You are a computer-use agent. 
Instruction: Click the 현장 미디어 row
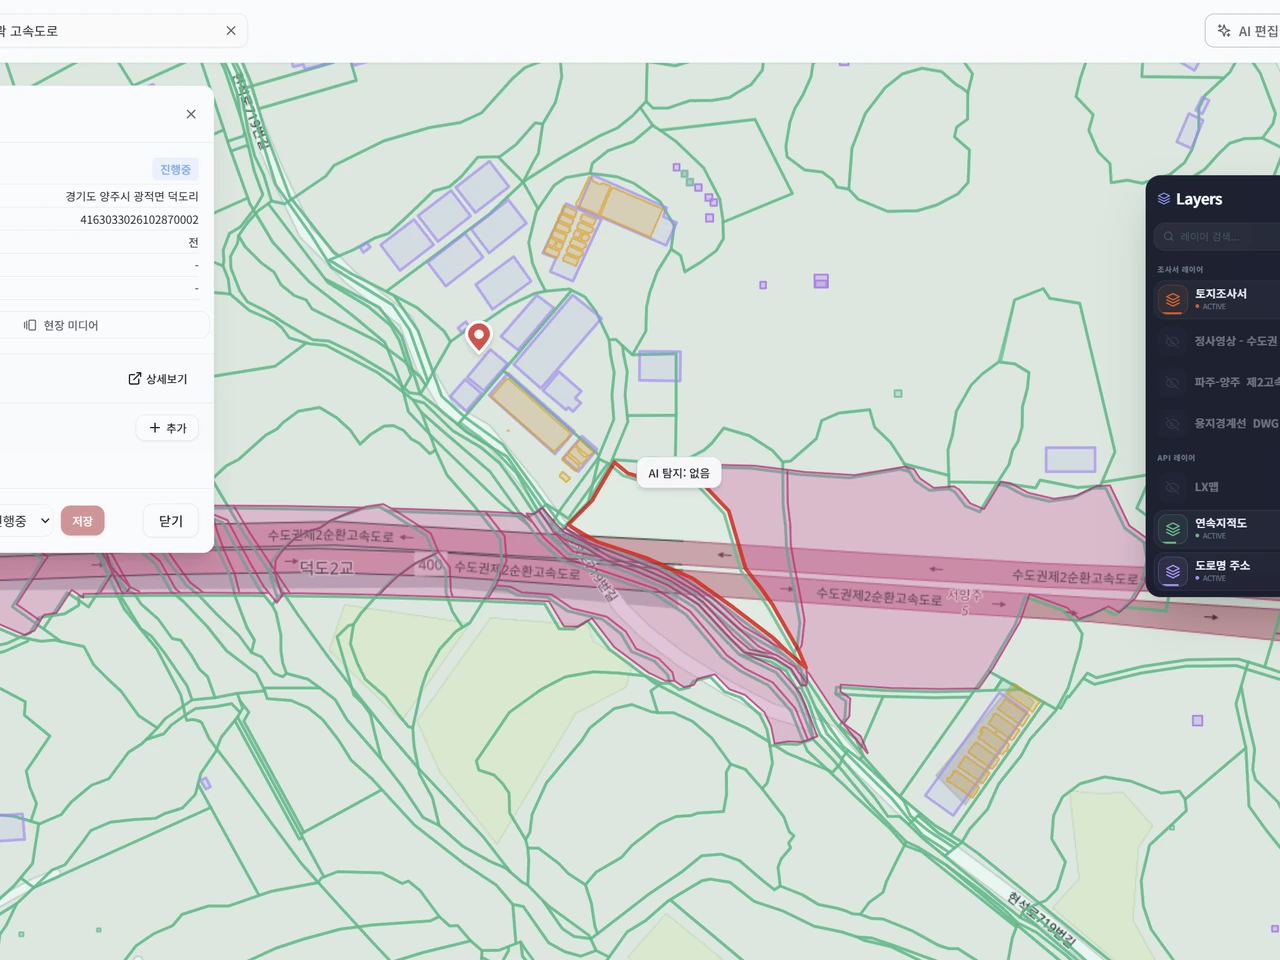pyautogui.click(x=105, y=325)
